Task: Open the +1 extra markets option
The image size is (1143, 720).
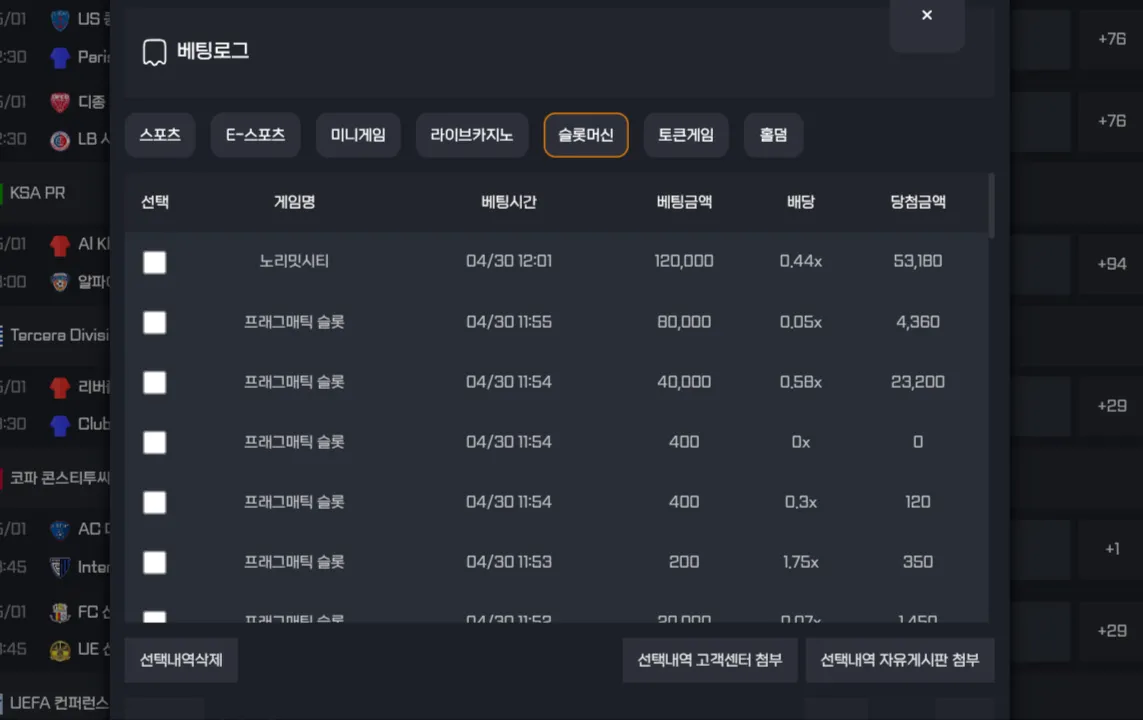Action: tap(1111, 549)
